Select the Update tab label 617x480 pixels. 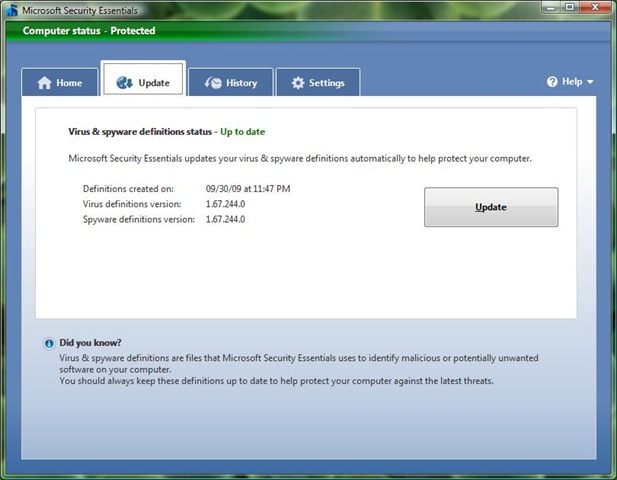coord(154,83)
